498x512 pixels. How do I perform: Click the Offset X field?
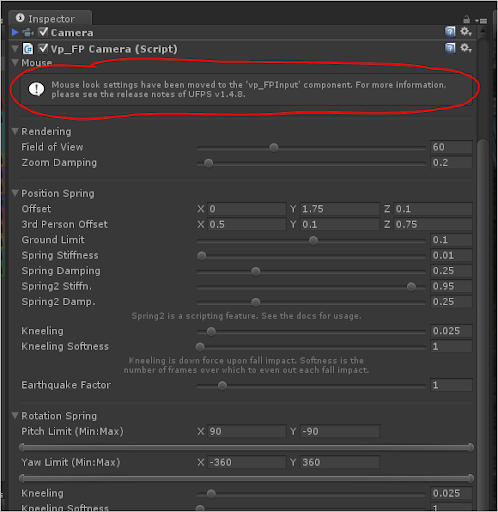247,209
